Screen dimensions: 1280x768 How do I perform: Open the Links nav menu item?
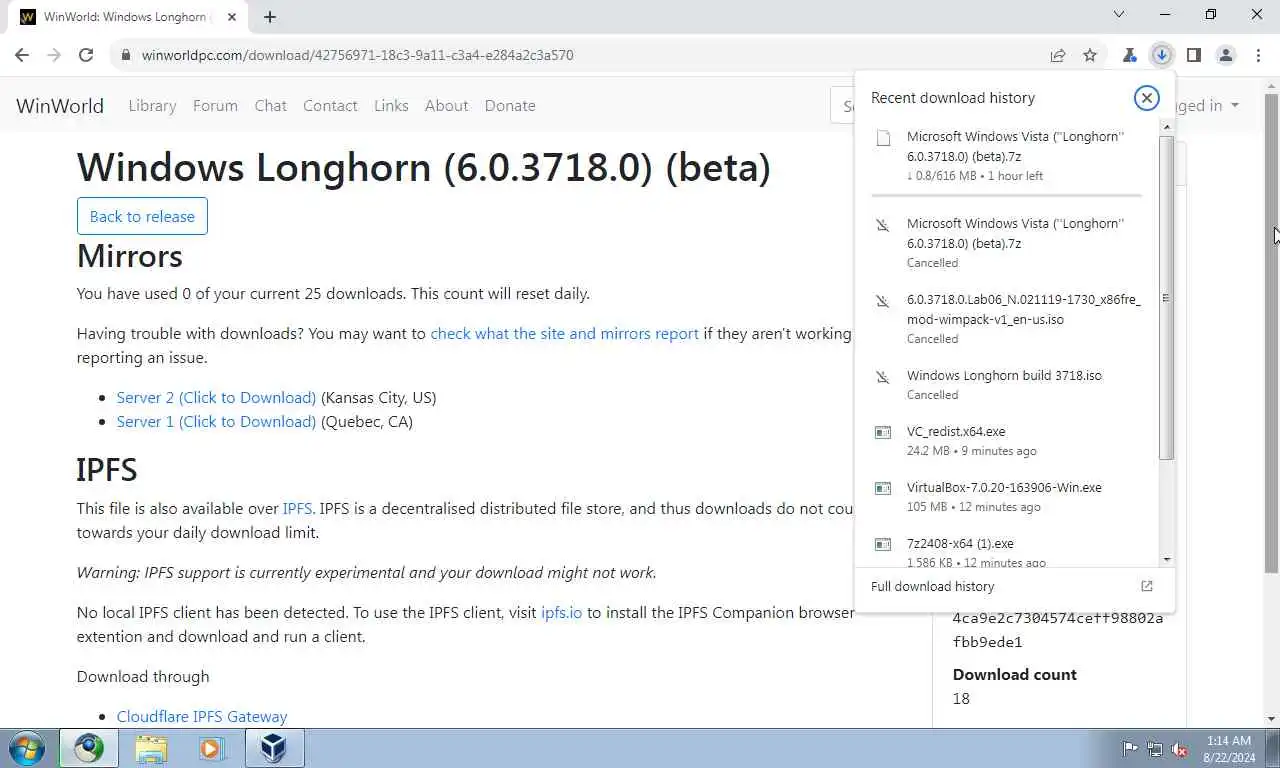tap(391, 105)
